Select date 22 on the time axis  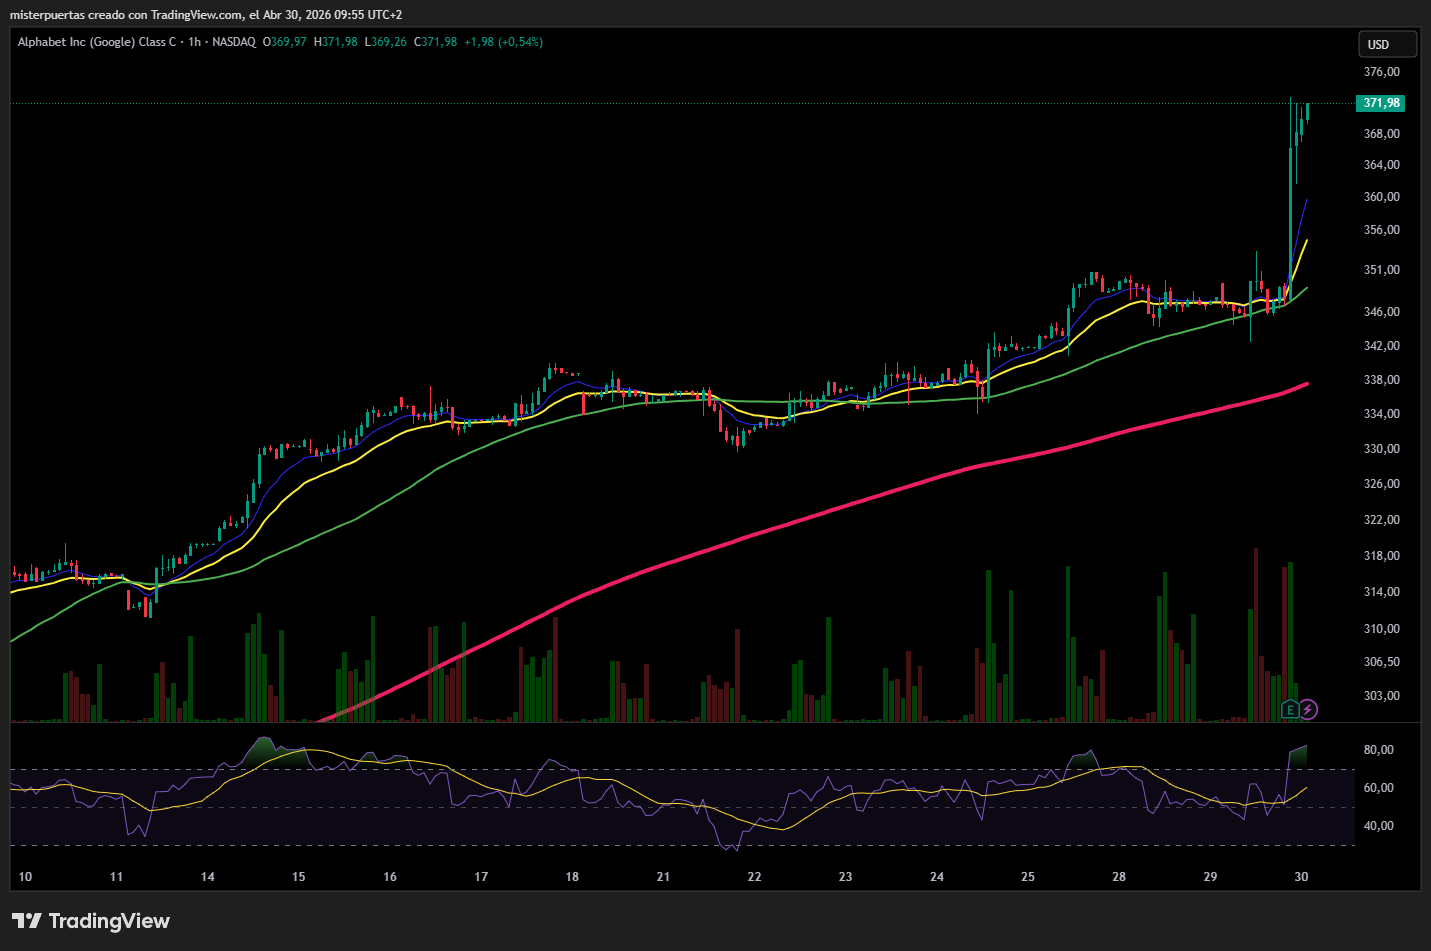[x=754, y=877]
